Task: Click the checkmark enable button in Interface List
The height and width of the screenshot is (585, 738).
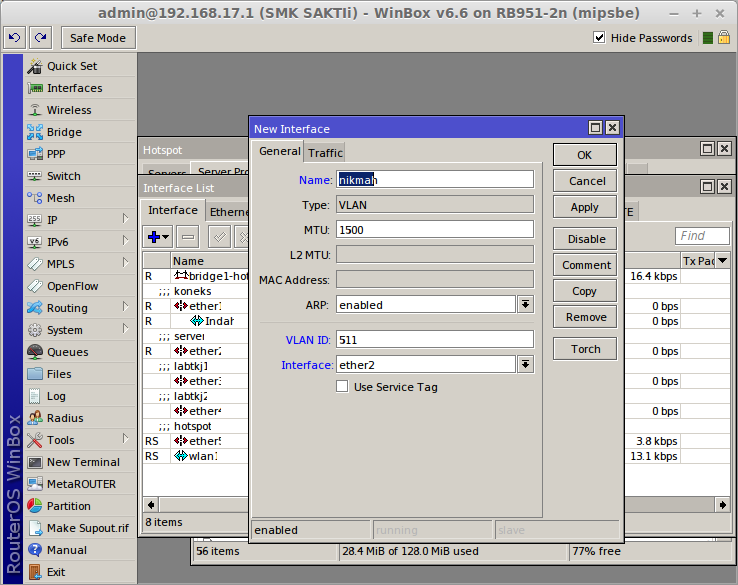Action: [x=219, y=237]
